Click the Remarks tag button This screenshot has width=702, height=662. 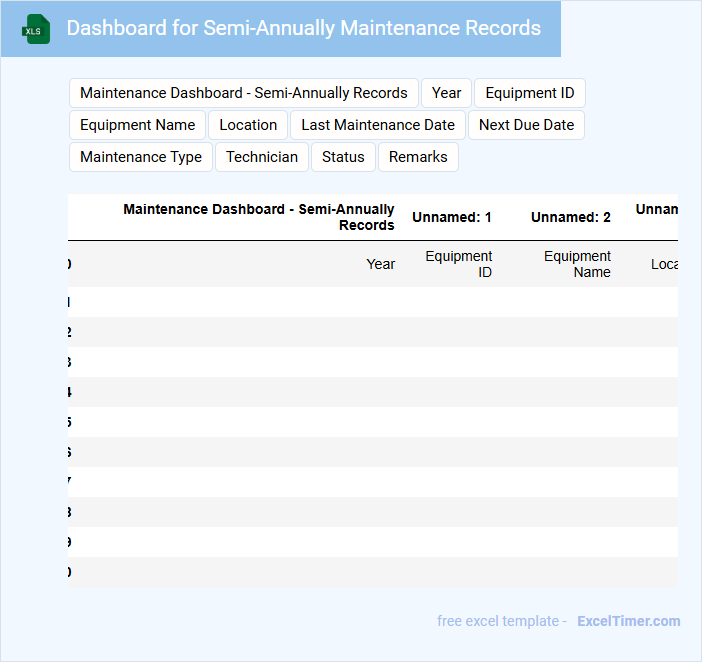(x=418, y=157)
